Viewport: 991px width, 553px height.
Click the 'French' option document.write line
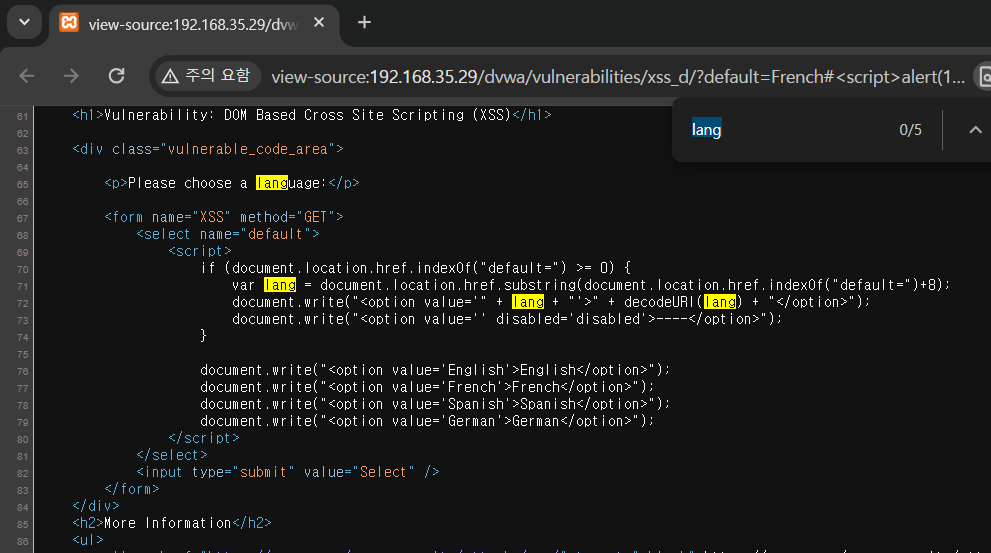tap(427, 387)
